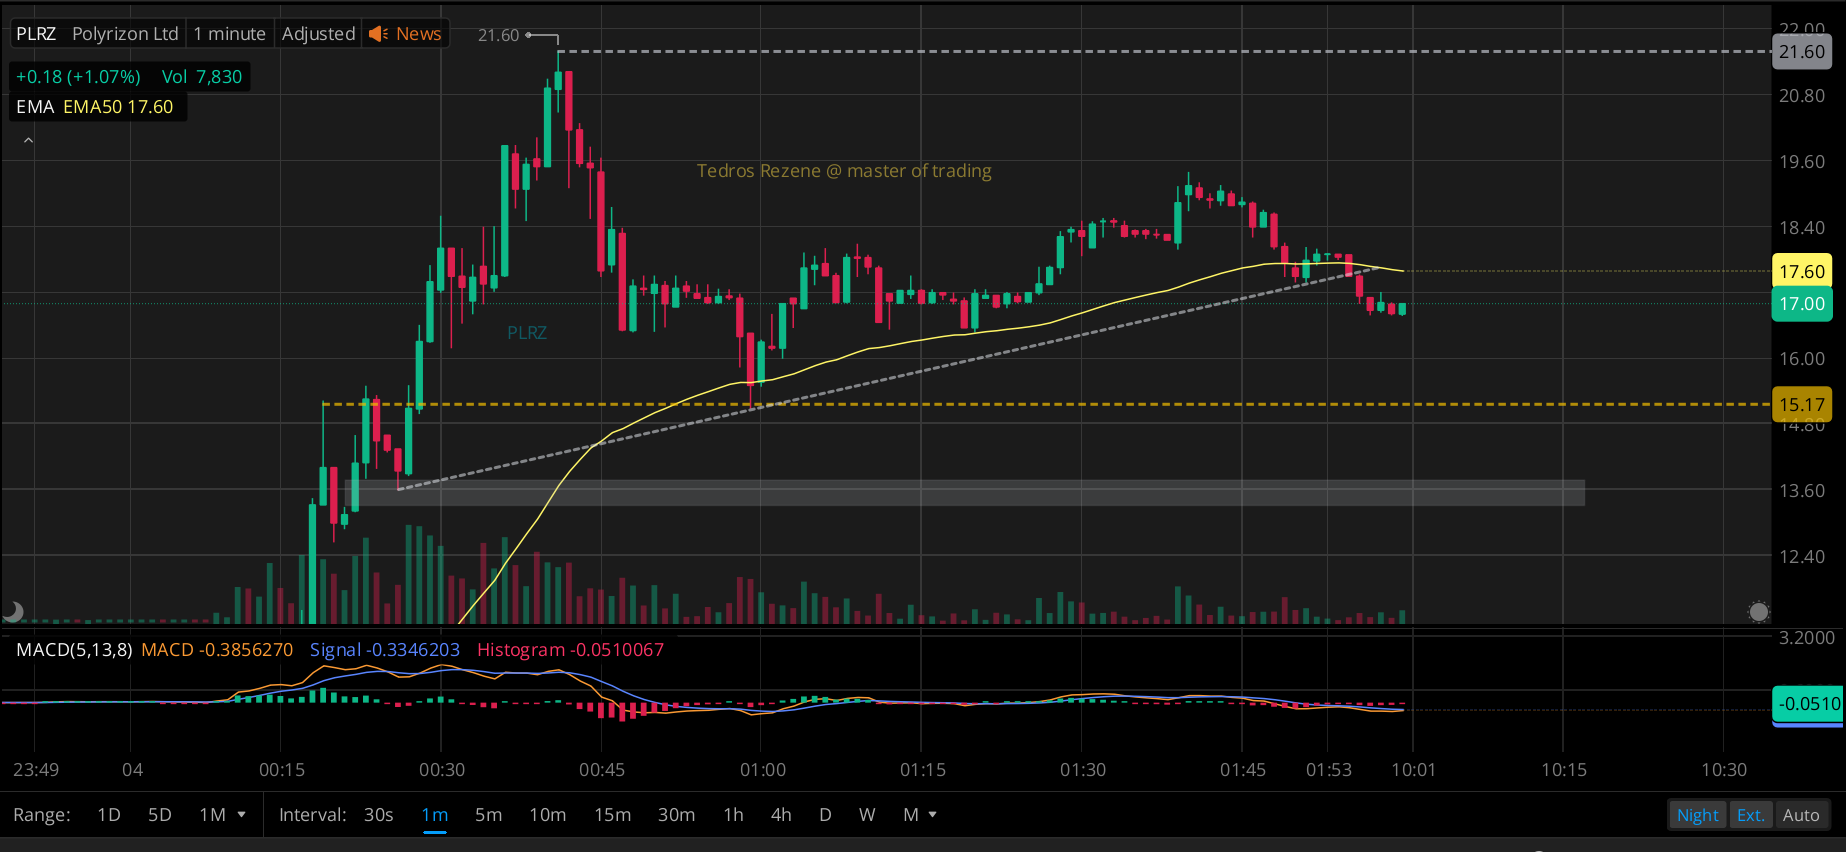Click the yellow 17.60 EMA price tag
1846x852 pixels.
(x=1802, y=271)
